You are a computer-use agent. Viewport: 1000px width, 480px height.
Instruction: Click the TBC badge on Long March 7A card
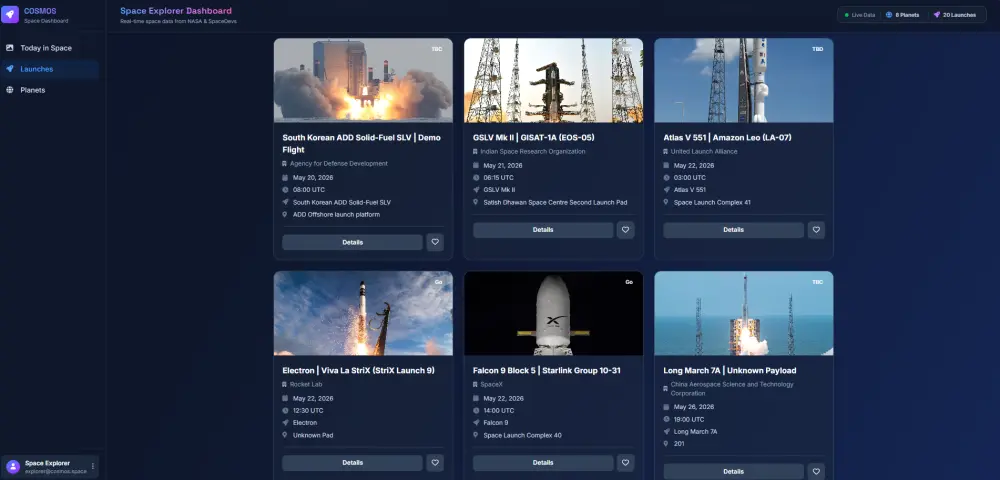click(x=818, y=282)
